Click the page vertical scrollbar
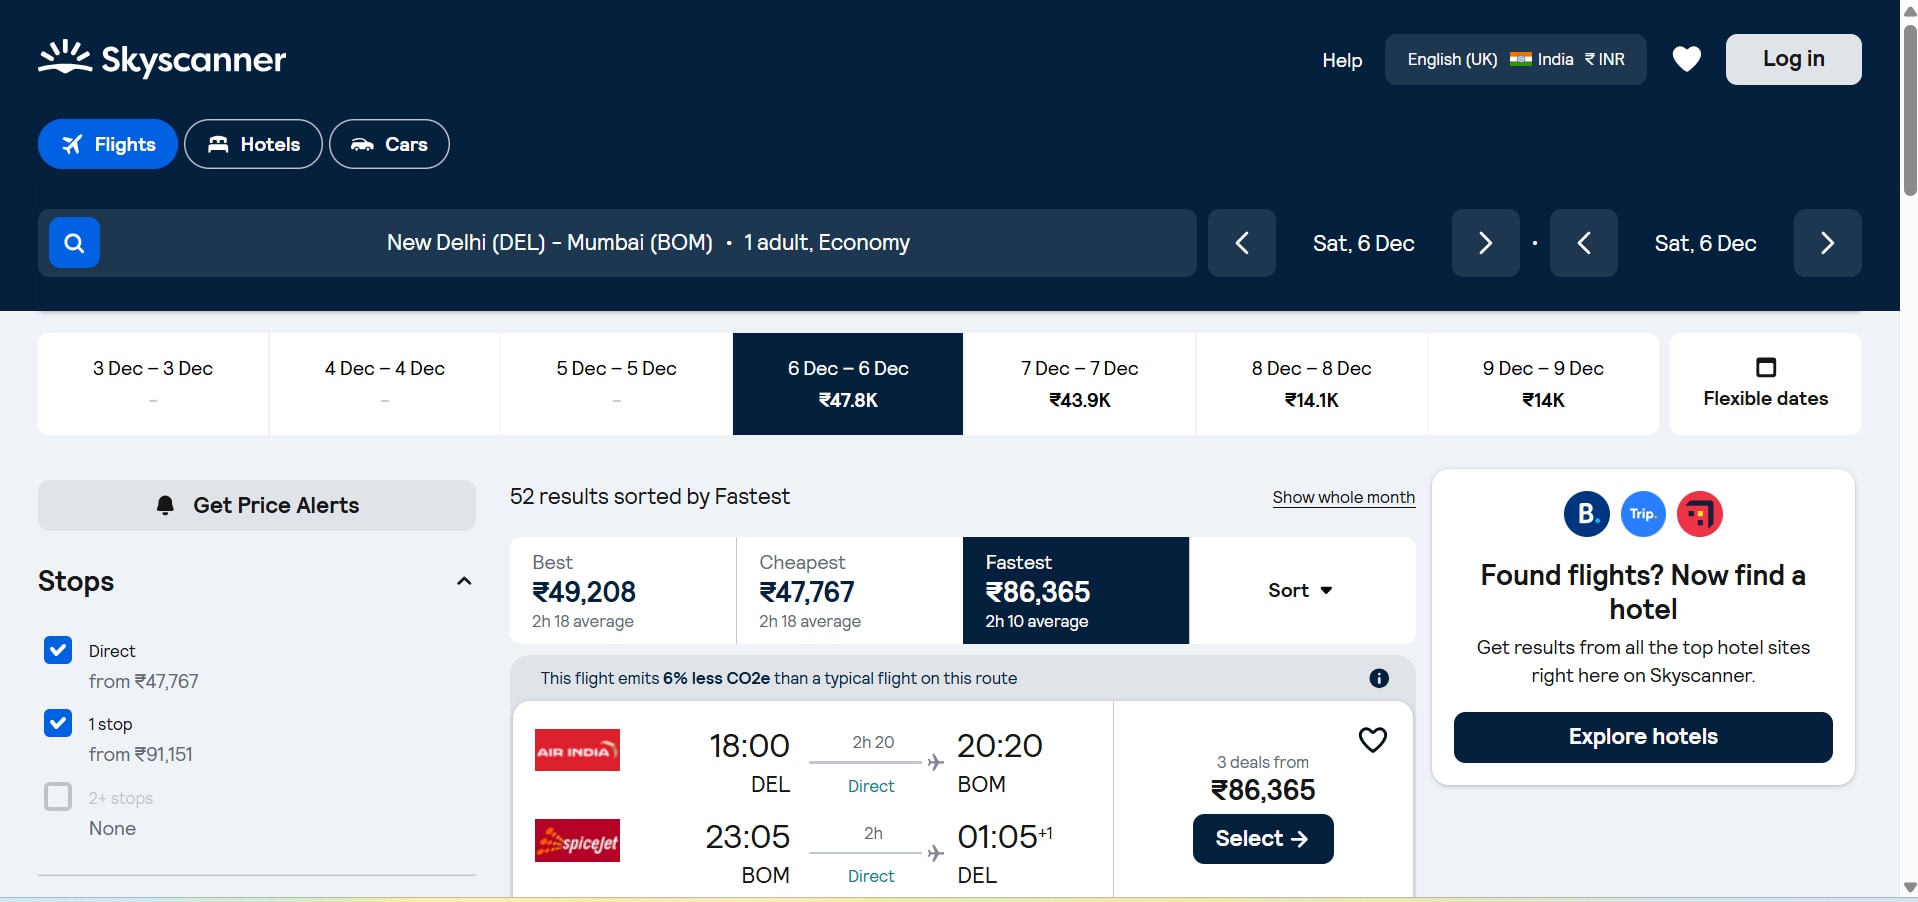 (x=1909, y=110)
